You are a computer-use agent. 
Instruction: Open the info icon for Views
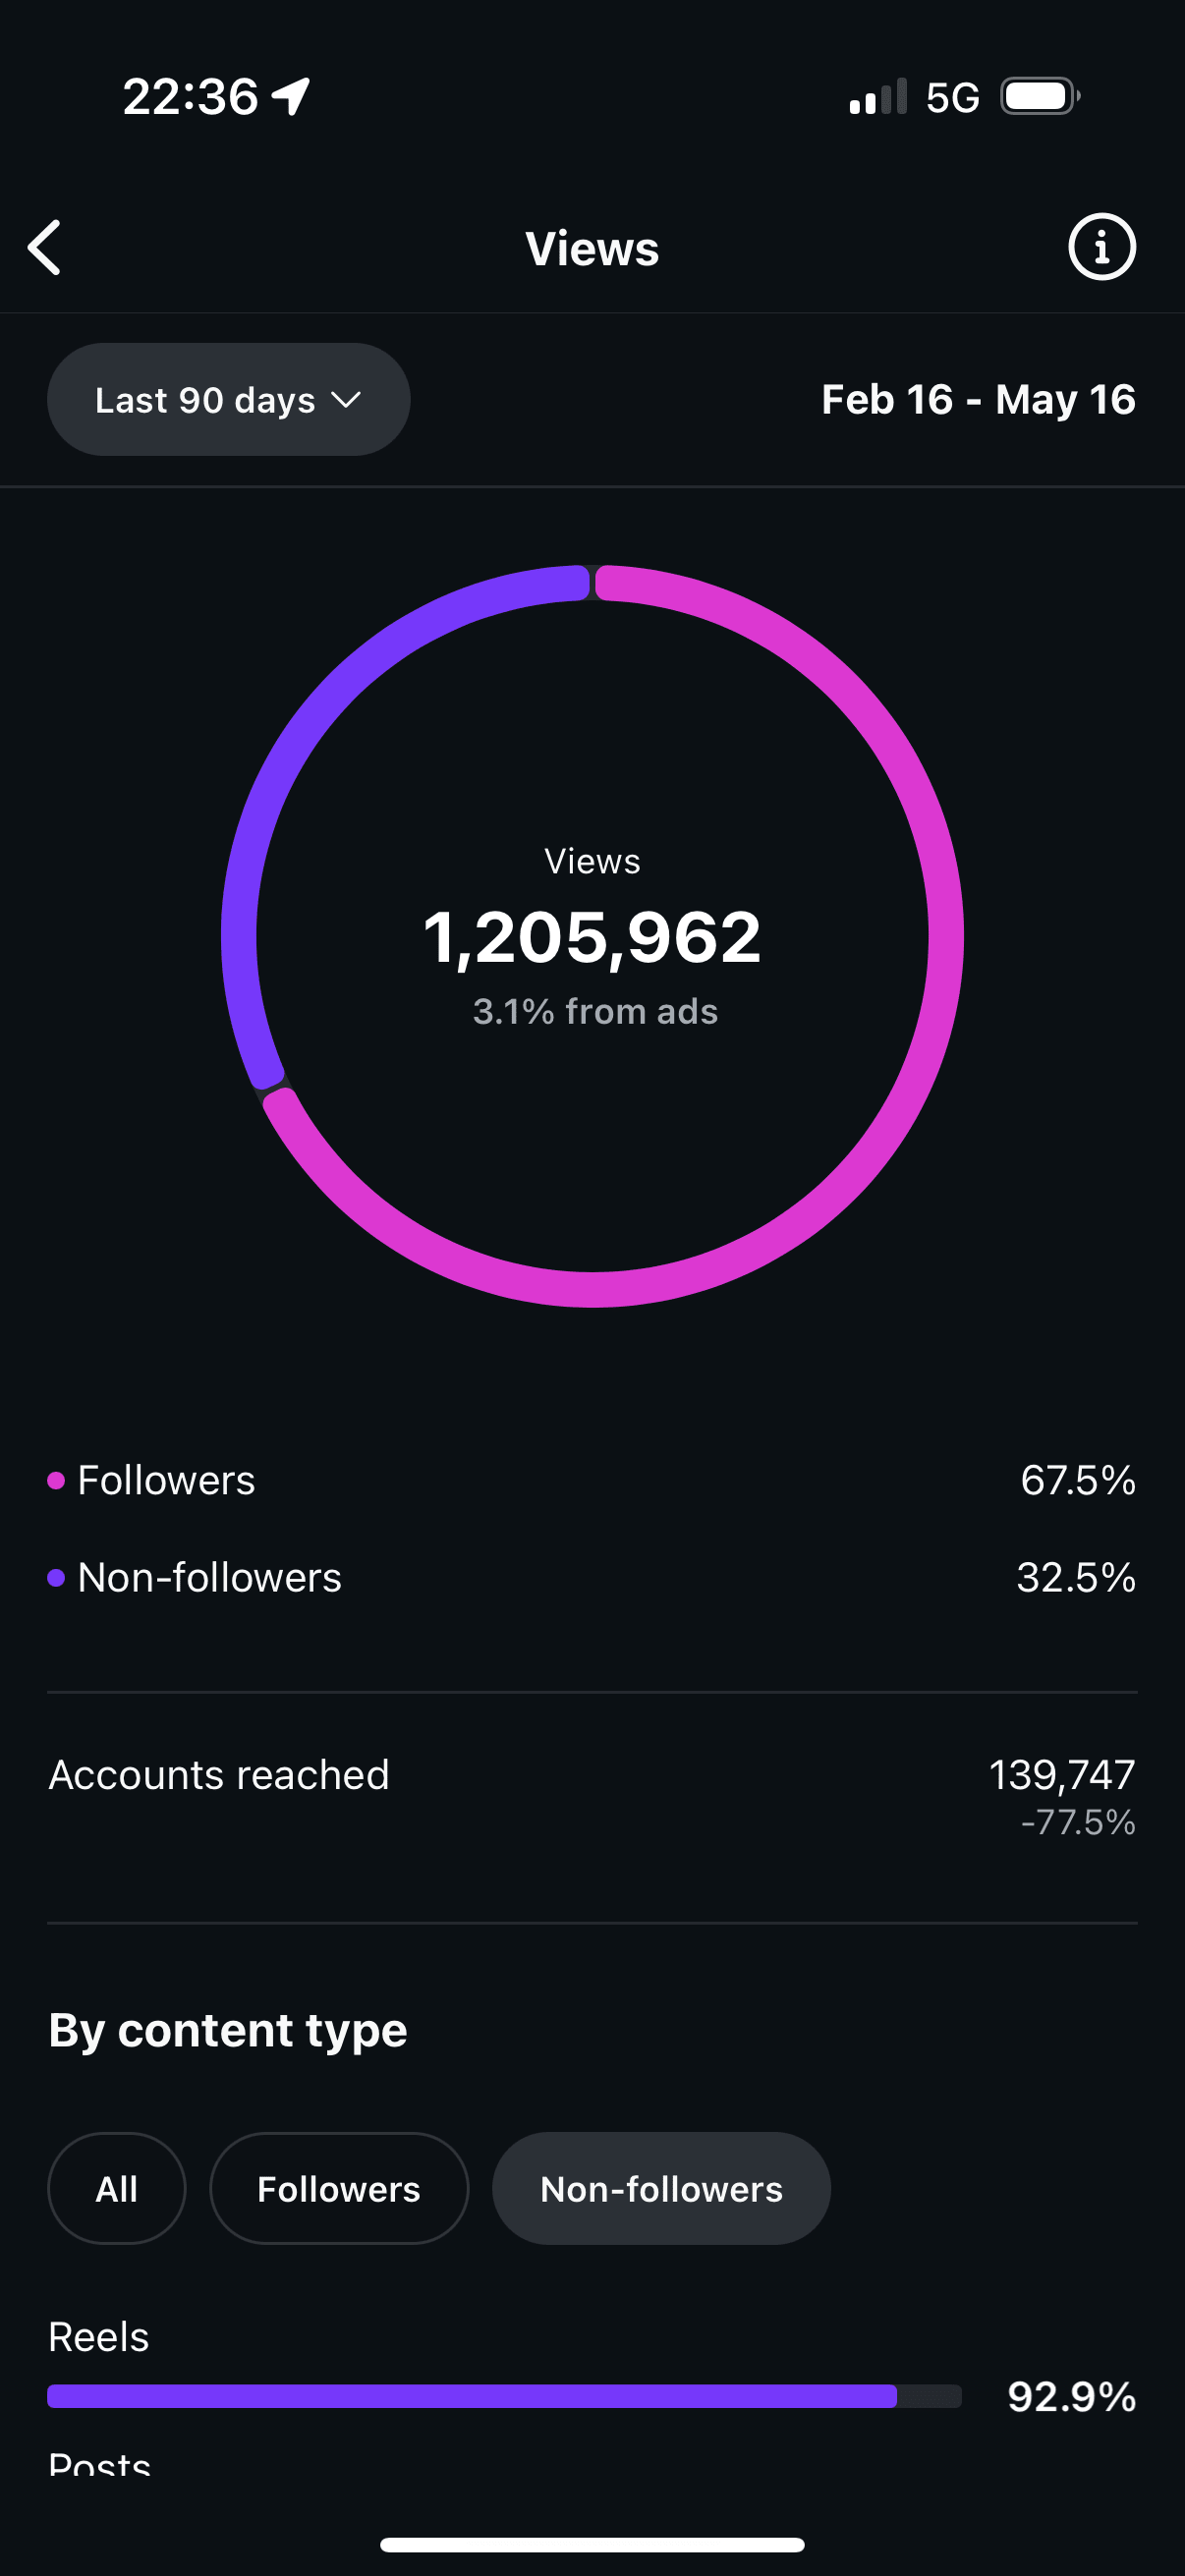click(1101, 247)
